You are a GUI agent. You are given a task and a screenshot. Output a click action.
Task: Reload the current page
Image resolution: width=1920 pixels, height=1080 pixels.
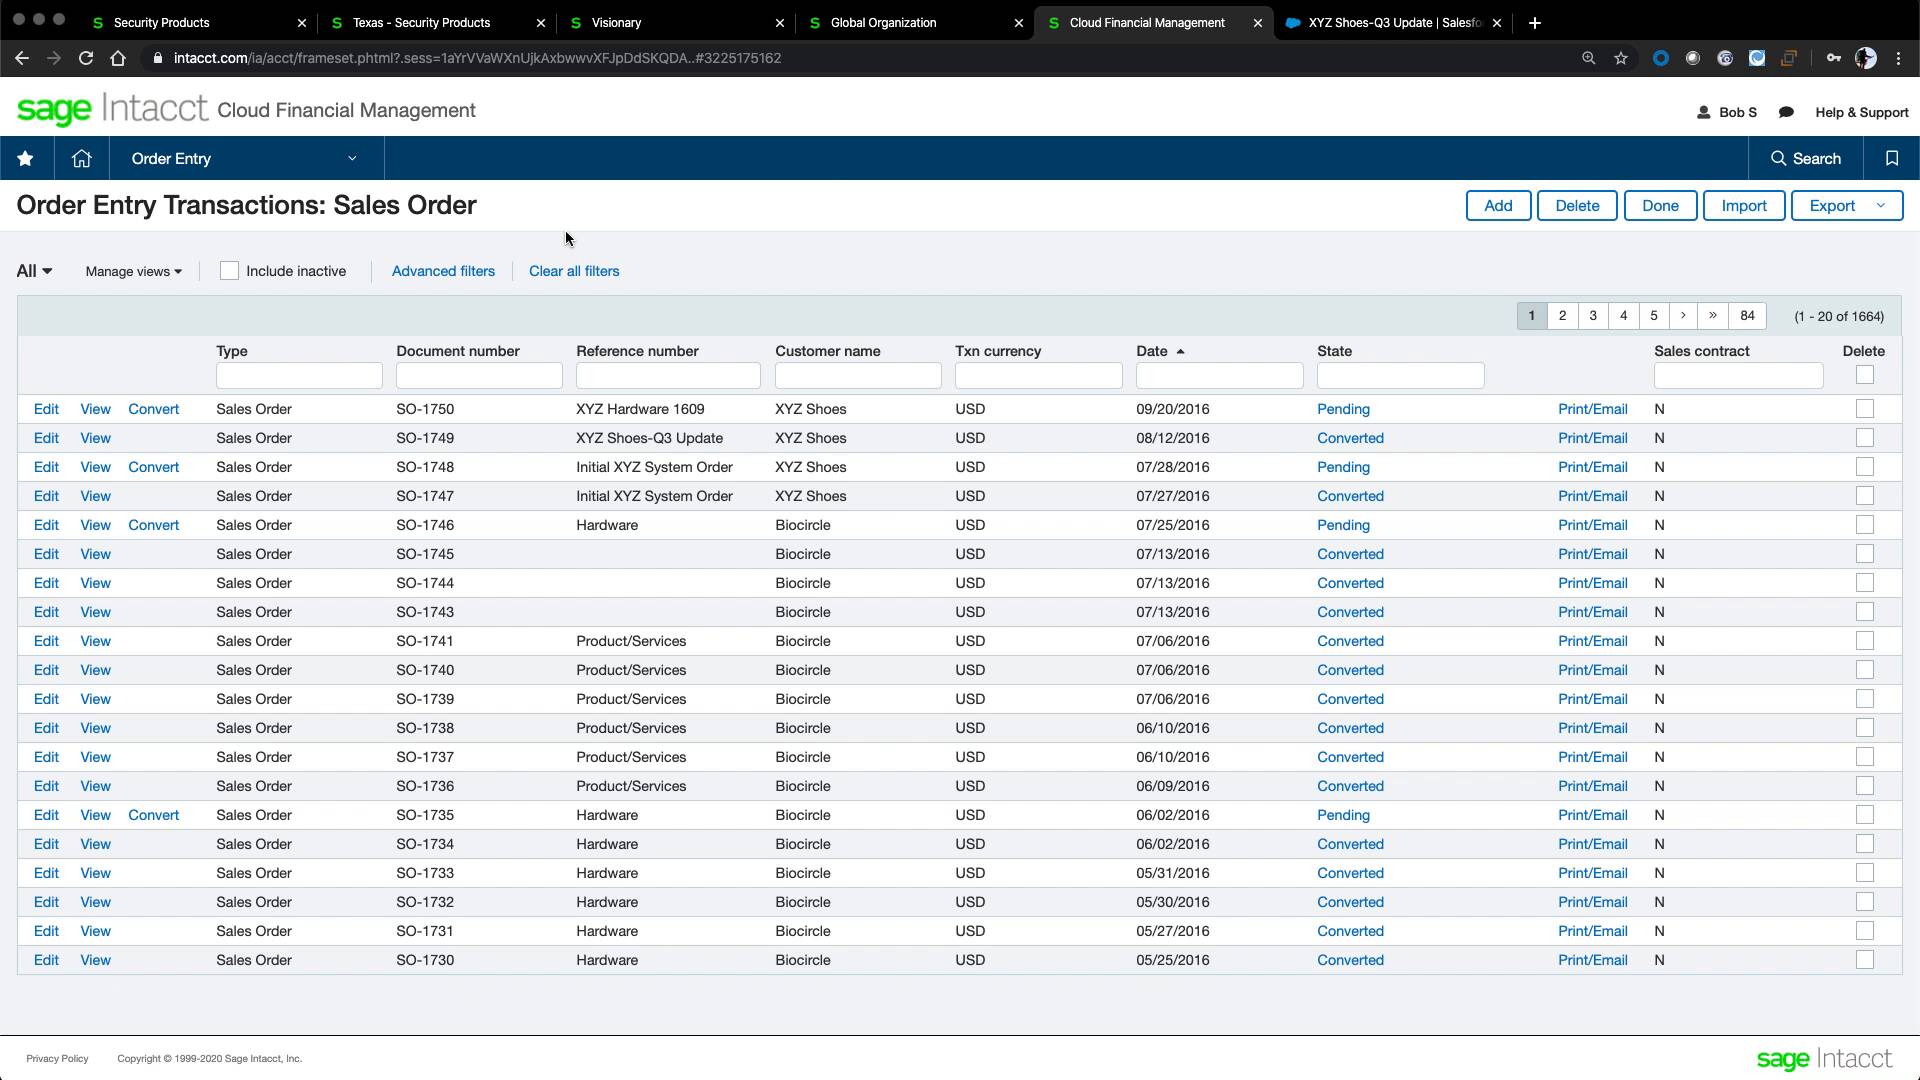click(86, 58)
